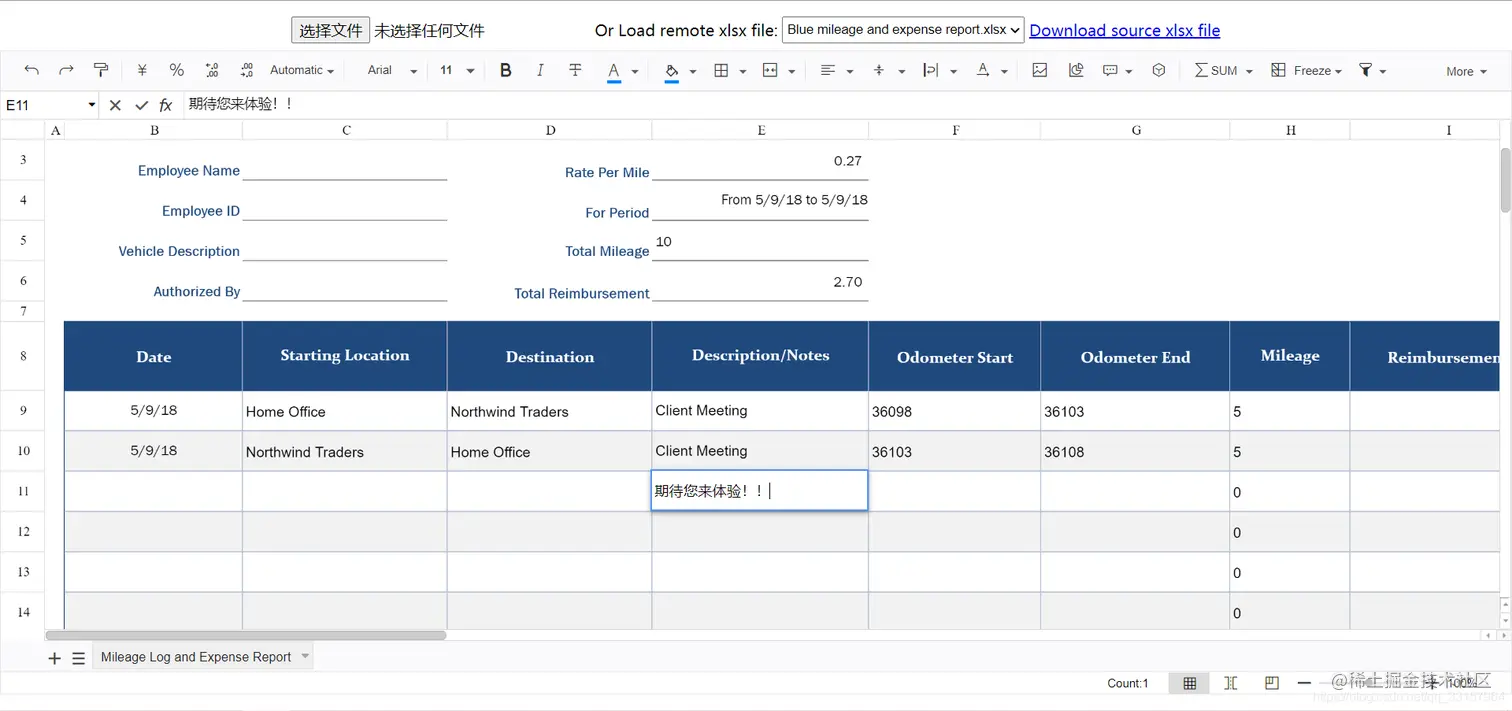Click the vertical scrollbar thumb
This screenshot has height=711, width=1512.
coord(1505,180)
